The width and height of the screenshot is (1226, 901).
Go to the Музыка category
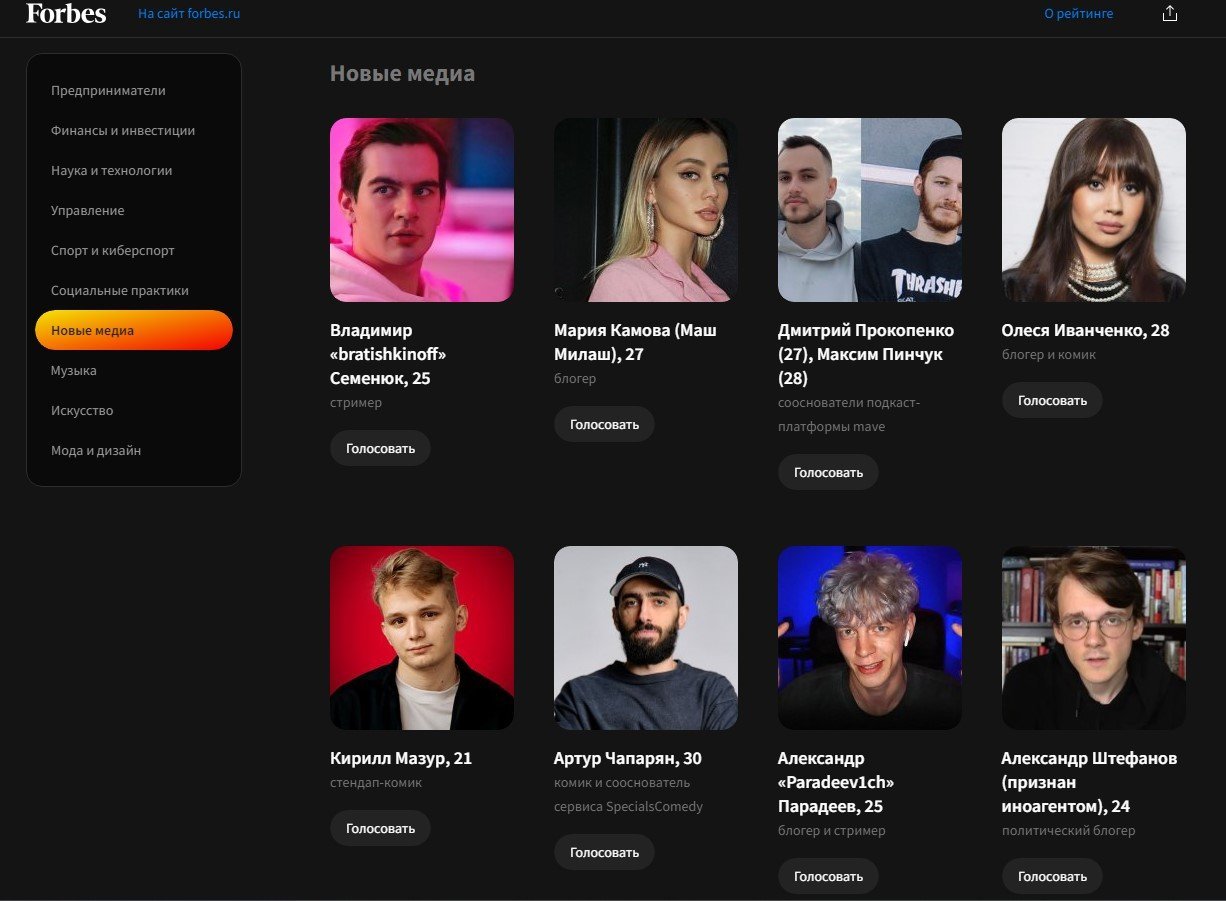(134, 371)
